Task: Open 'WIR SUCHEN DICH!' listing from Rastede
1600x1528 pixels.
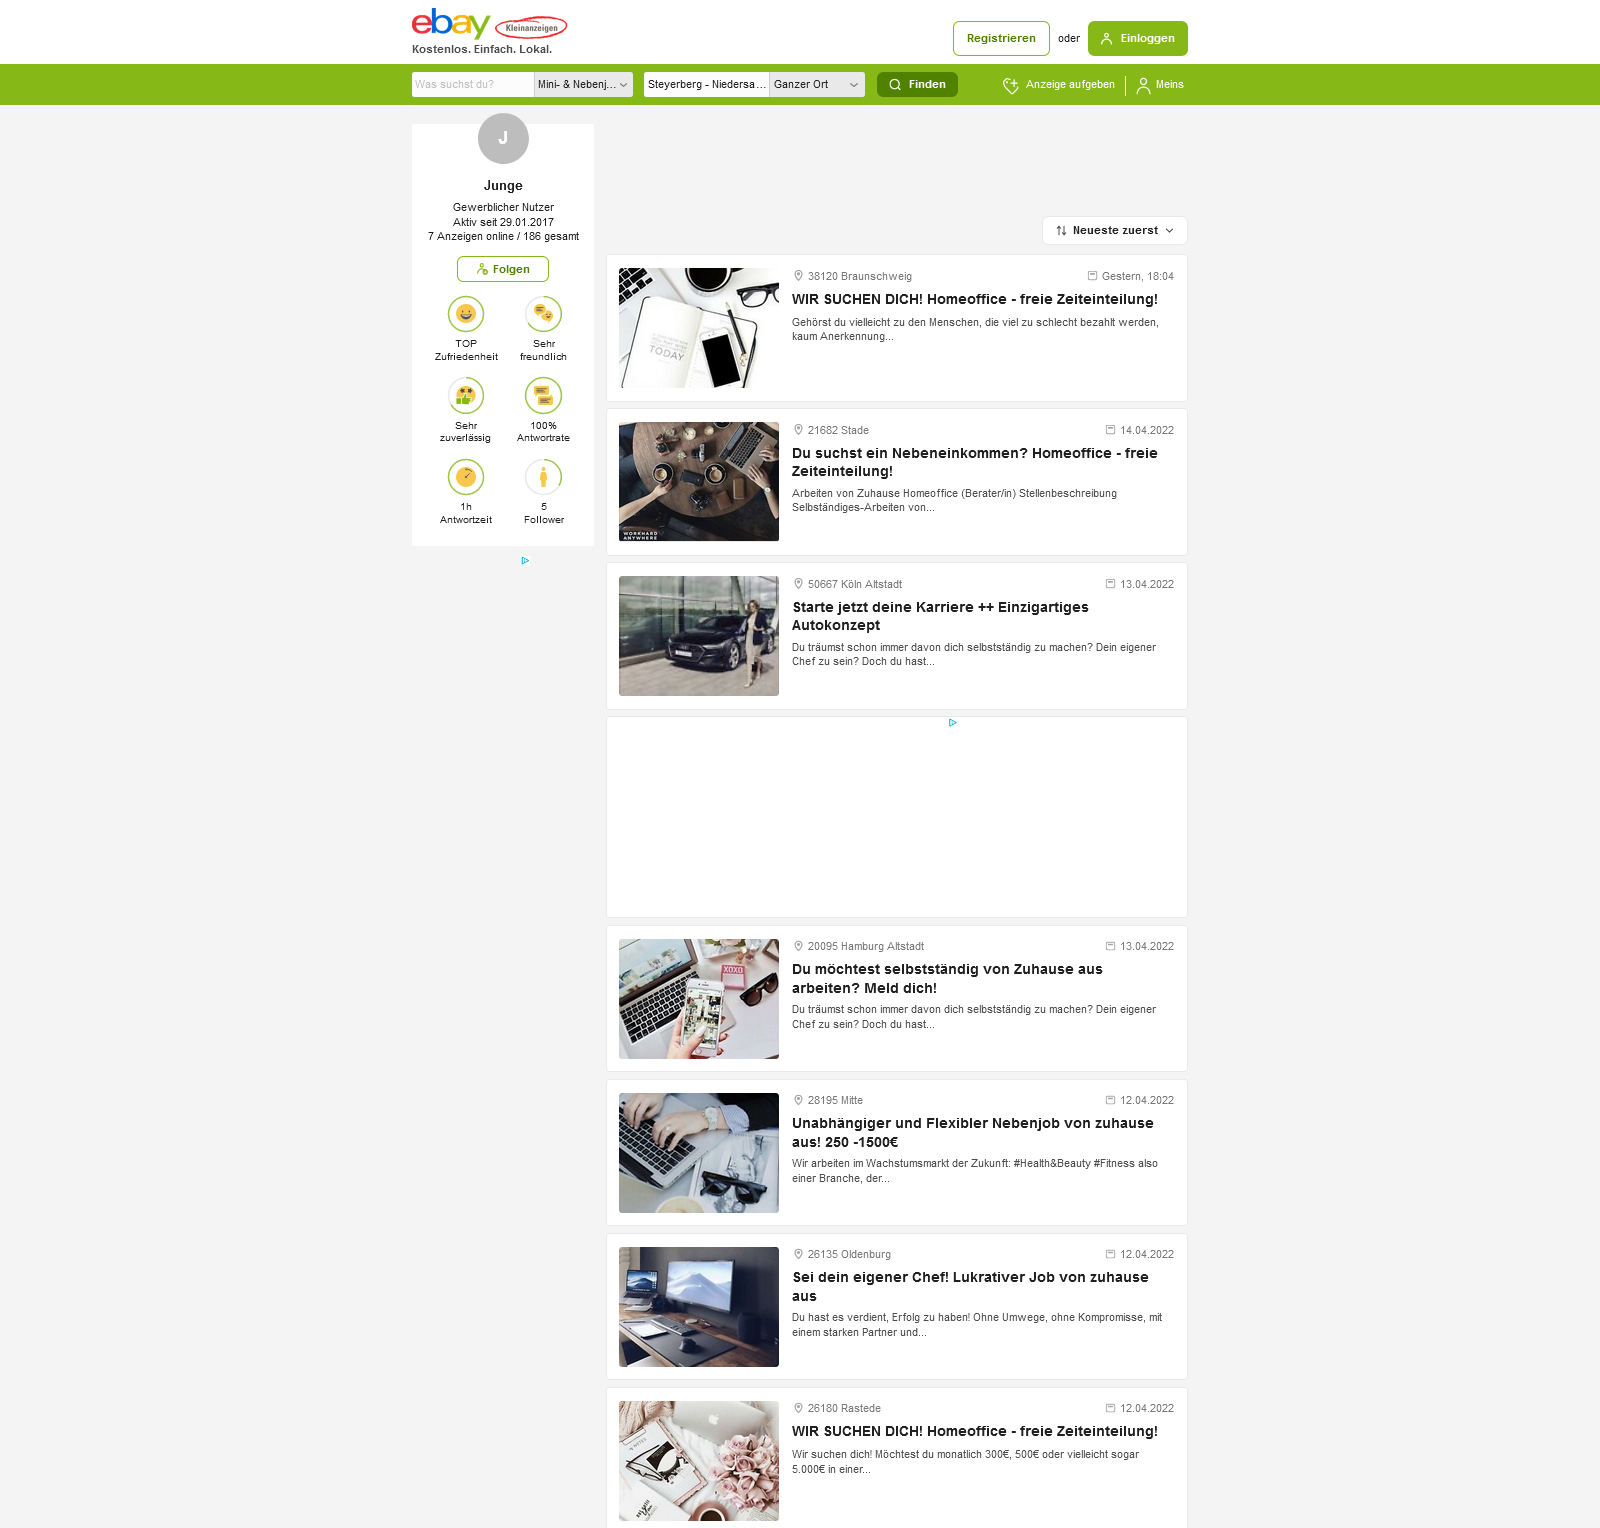Action: coord(975,1431)
